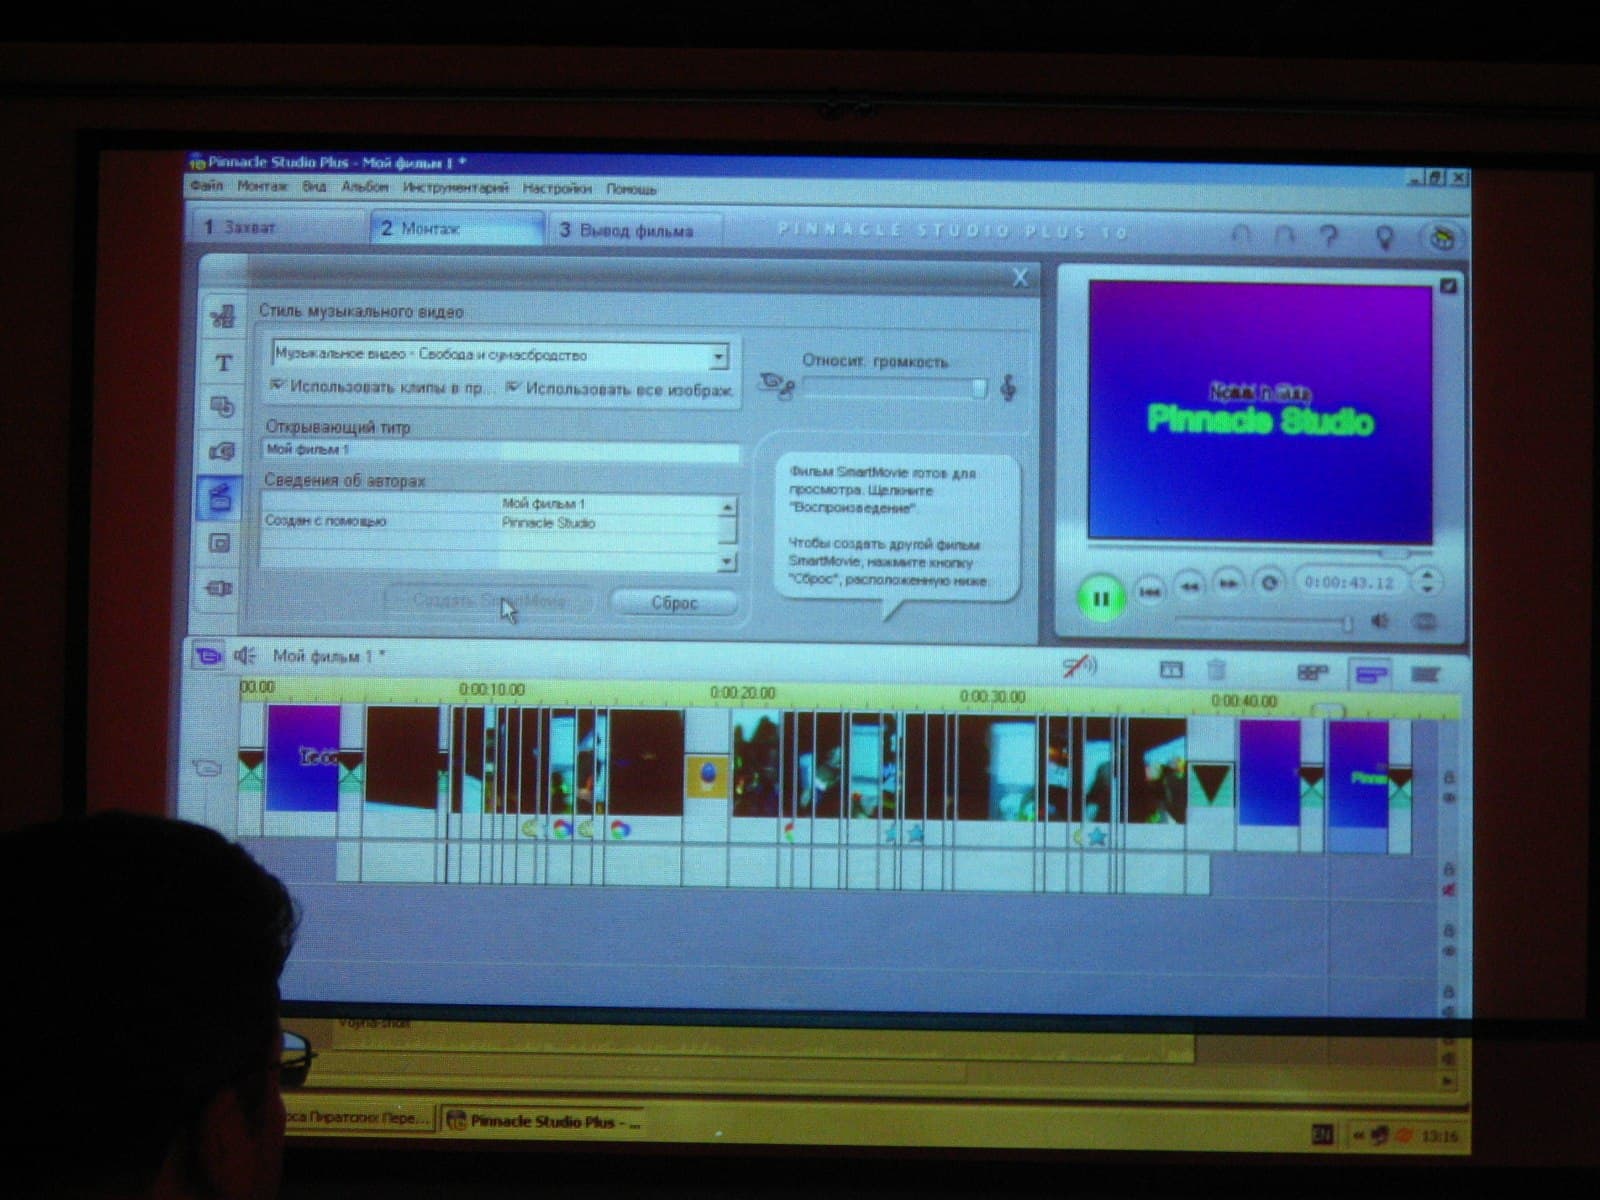
Task: Open the frame grabber tool in the toolbox
Action: pyautogui.click(x=221, y=451)
